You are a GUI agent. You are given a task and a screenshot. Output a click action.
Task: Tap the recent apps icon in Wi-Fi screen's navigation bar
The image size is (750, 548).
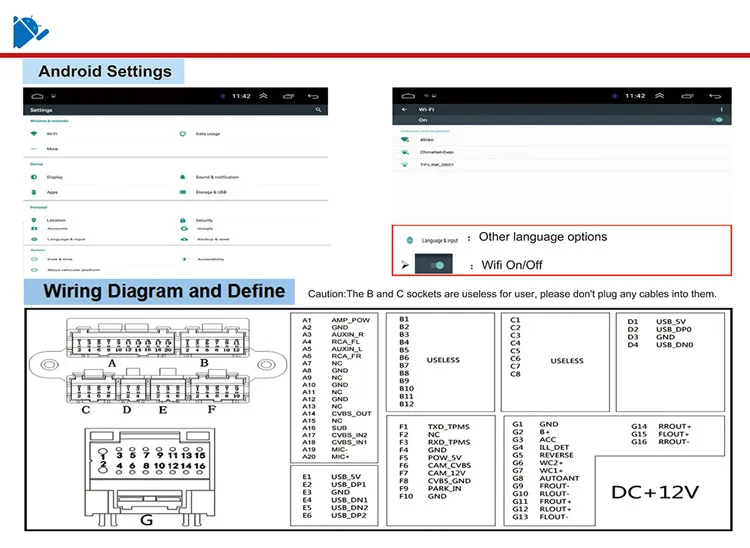[687, 96]
